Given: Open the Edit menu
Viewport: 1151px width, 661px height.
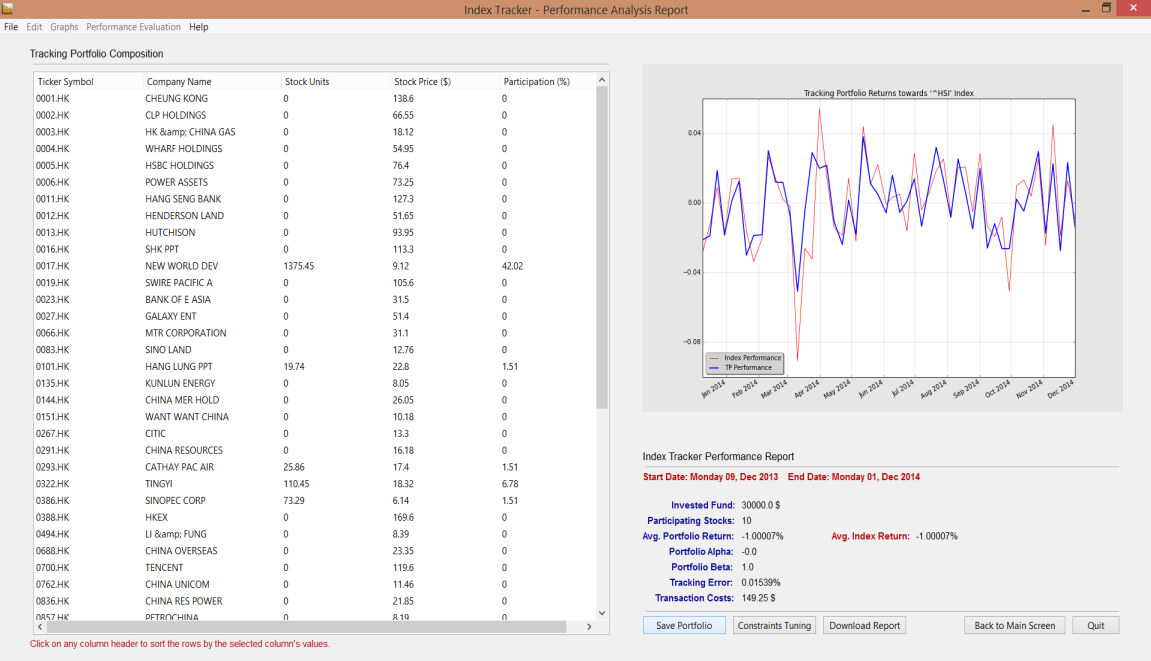Looking at the screenshot, I should 35,27.
